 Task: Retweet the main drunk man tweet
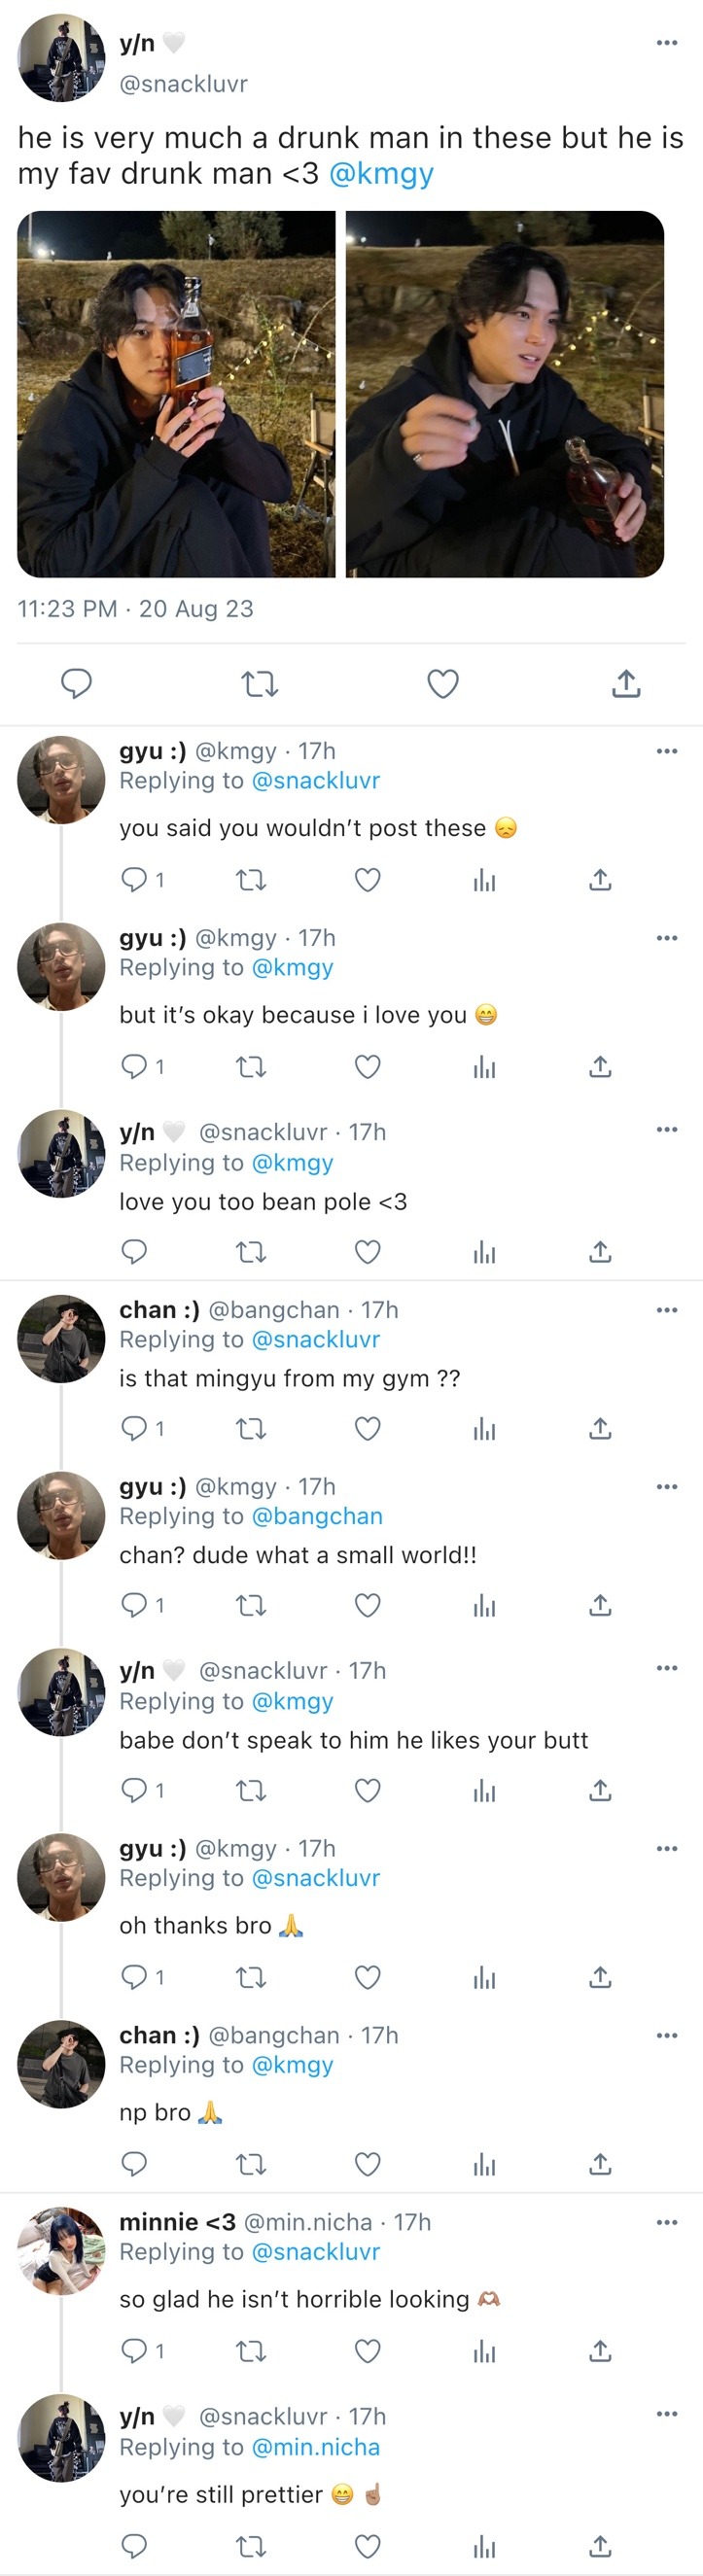pos(260,684)
